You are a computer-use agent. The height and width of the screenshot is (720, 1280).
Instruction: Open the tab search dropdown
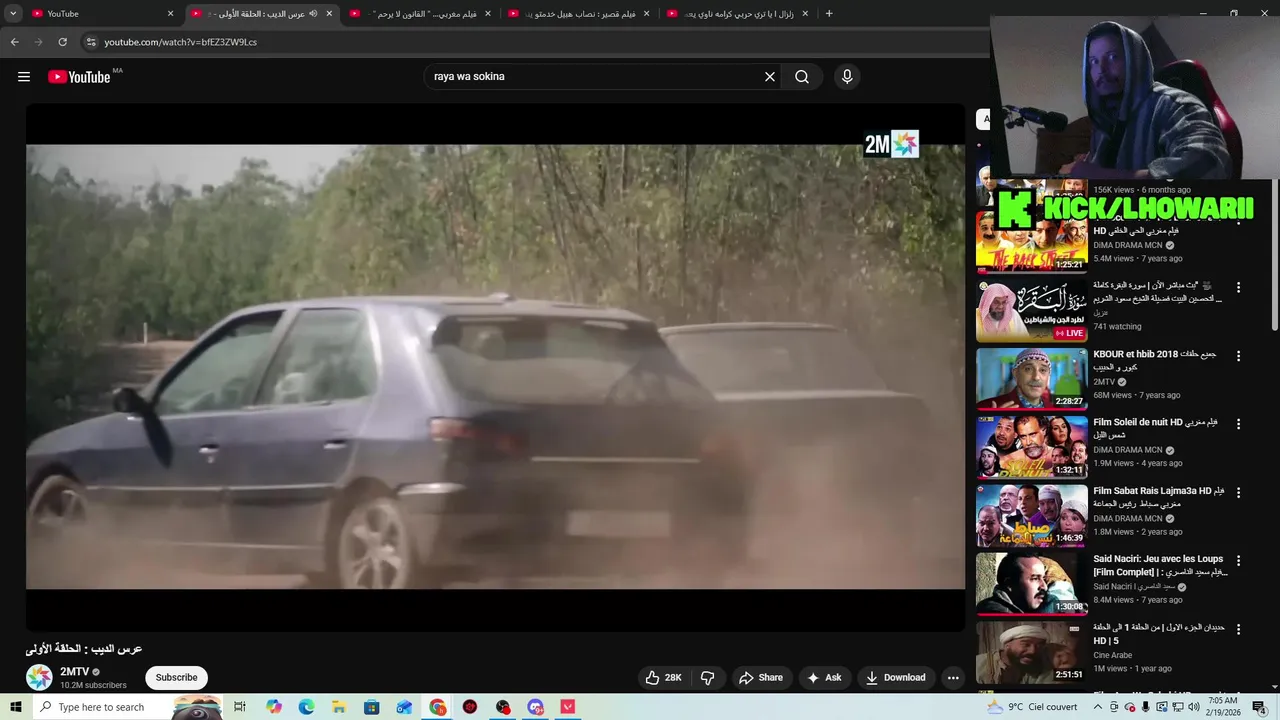(x=13, y=14)
